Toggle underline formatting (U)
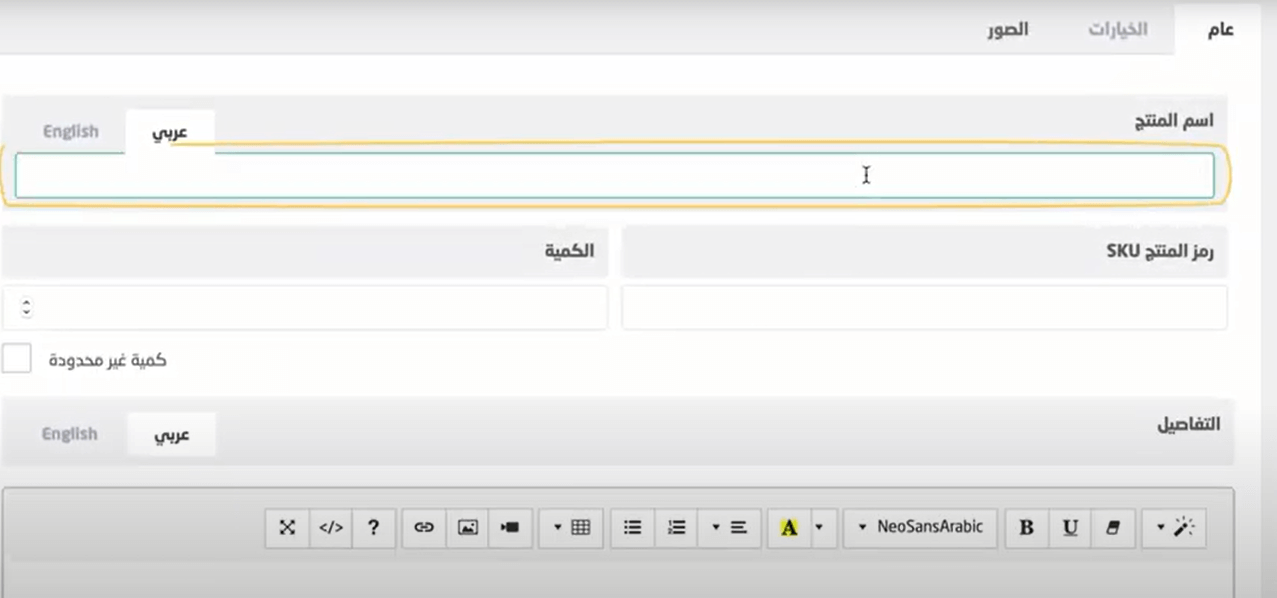The height and width of the screenshot is (598, 1277). (x=1070, y=528)
